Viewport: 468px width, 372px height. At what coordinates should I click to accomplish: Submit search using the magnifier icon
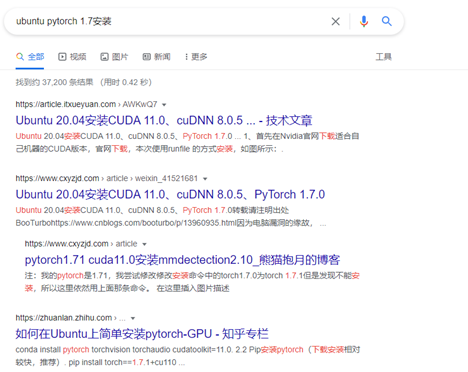coord(386,21)
